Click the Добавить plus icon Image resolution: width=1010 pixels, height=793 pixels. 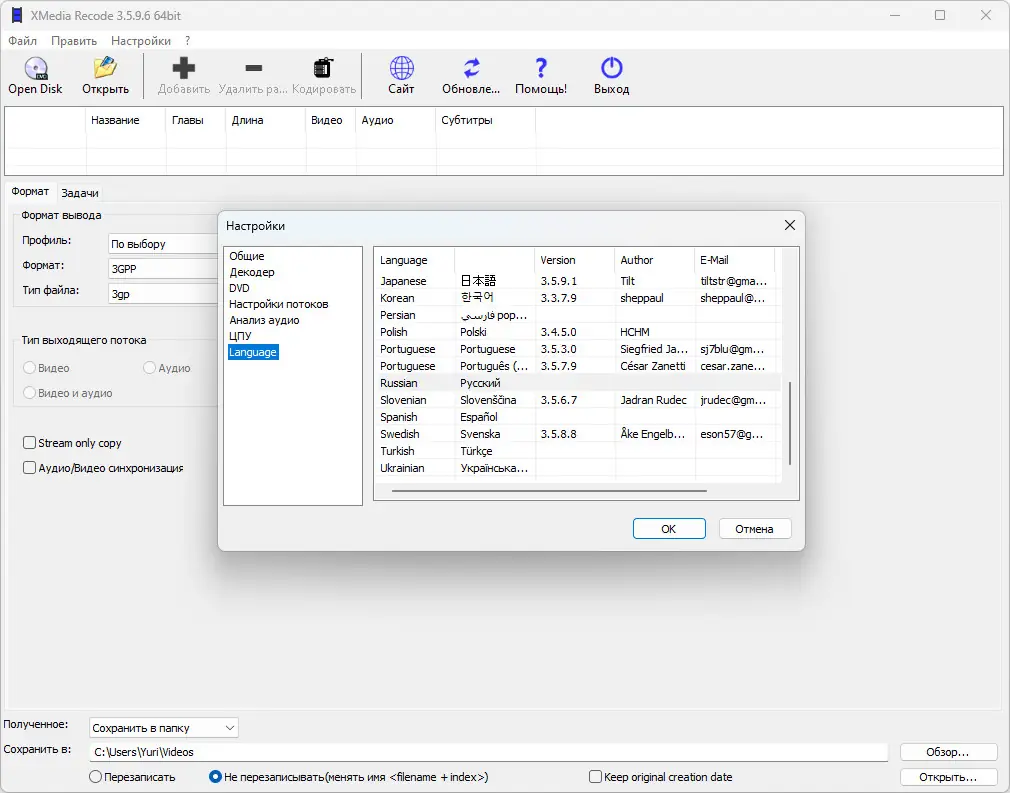[184, 68]
